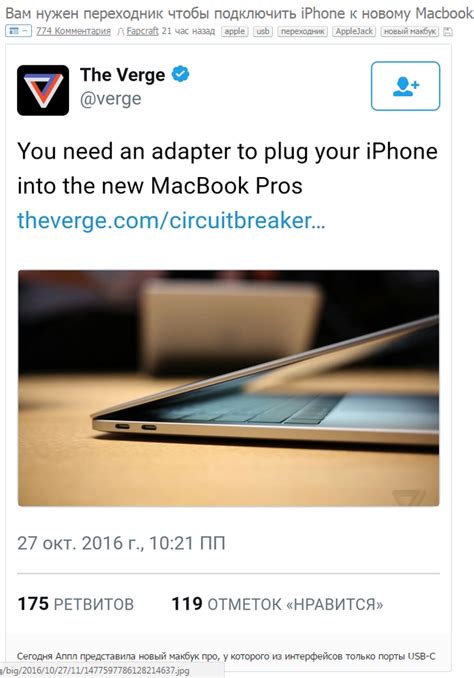Open the MacBook Pro photo
This screenshot has height=678, width=474.
[228, 388]
